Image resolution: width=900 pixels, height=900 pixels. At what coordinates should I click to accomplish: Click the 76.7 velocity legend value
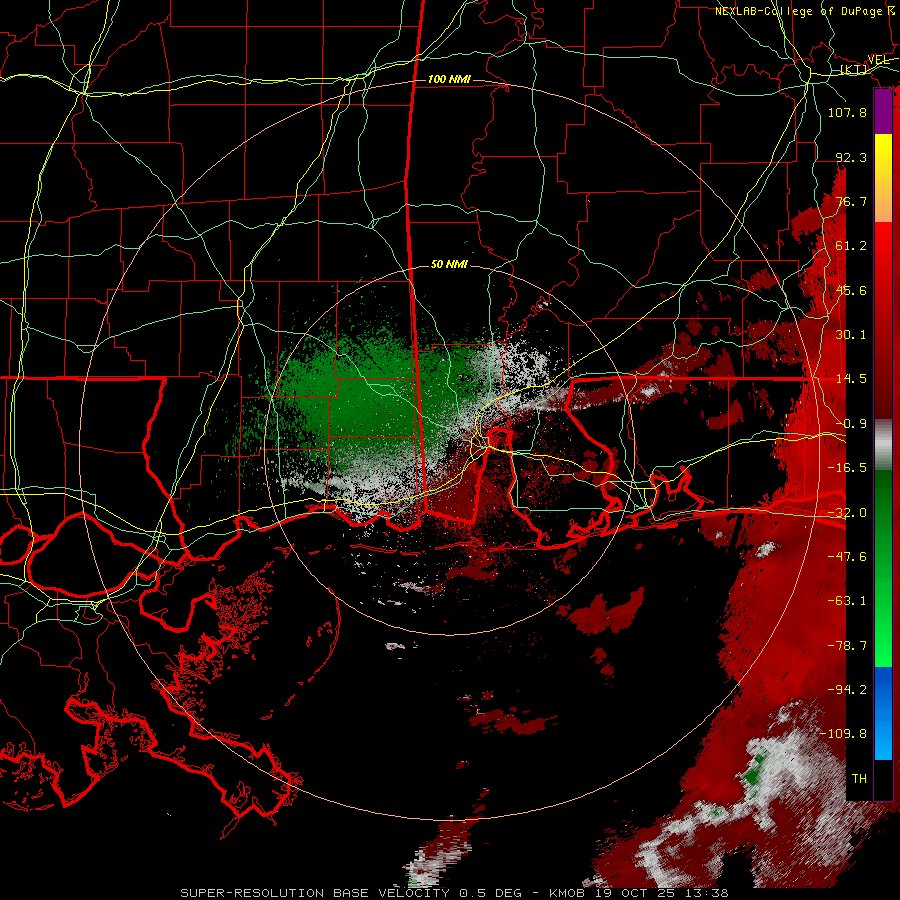tap(851, 201)
